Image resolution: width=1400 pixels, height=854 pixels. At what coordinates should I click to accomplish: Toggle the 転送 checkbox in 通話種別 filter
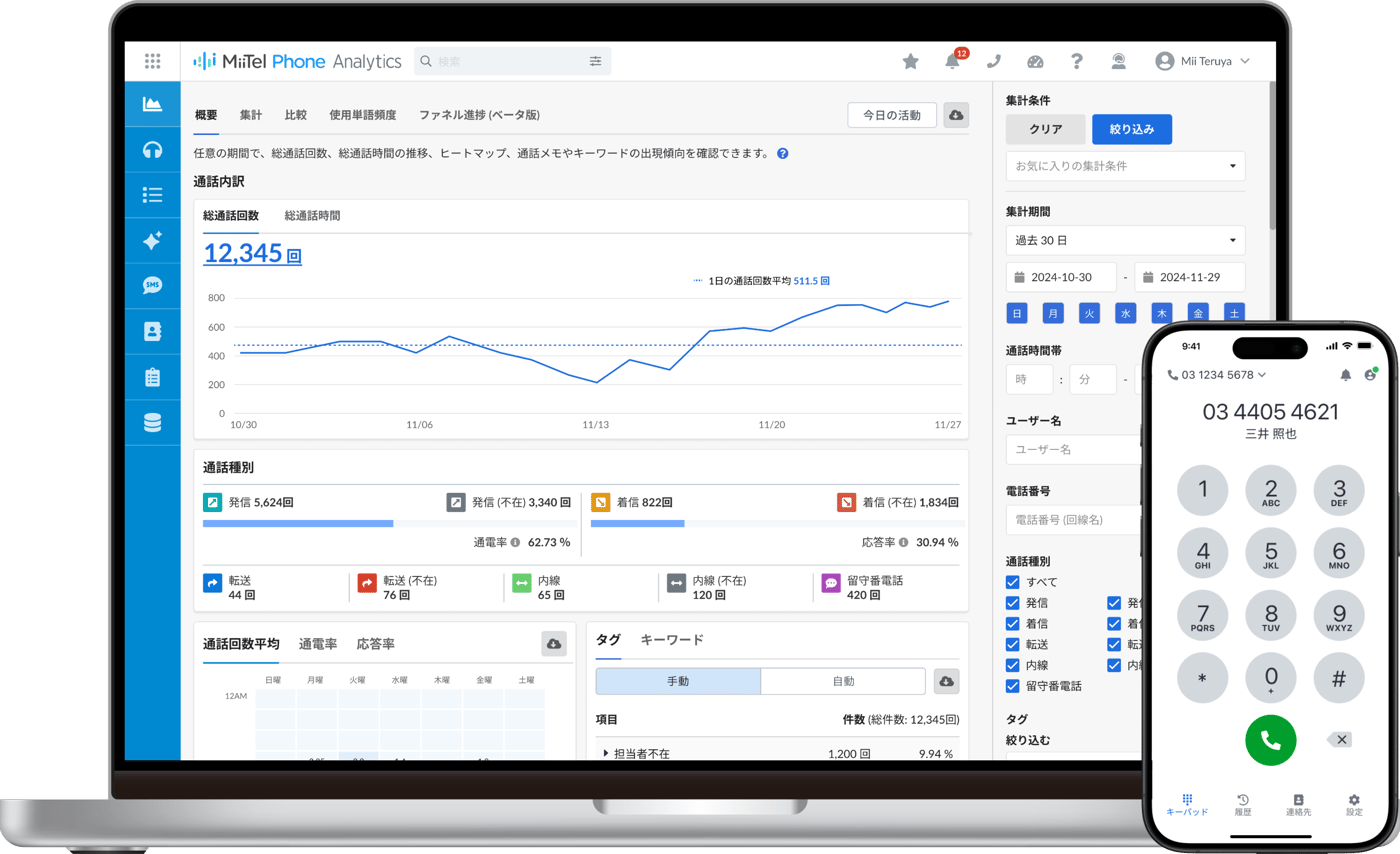1012,644
